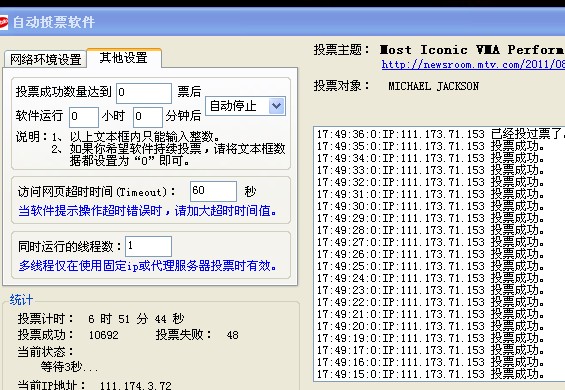Select log line at 17:49:17
This screenshot has width=565, height=390.
pyautogui.click(x=431, y=350)
